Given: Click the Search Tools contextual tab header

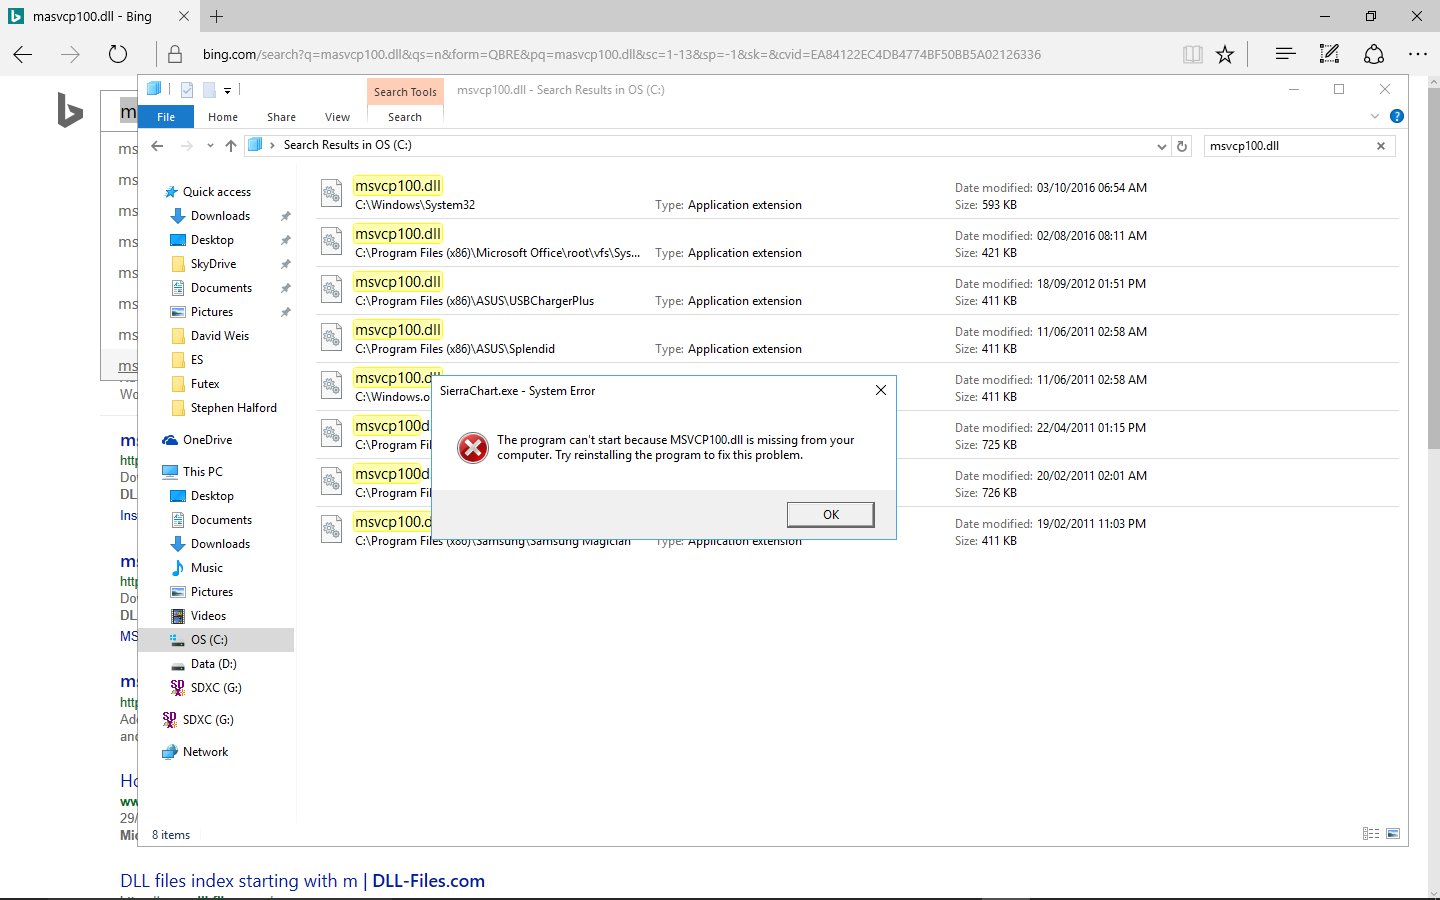Looking at the screenshot, I should (405, 92).
